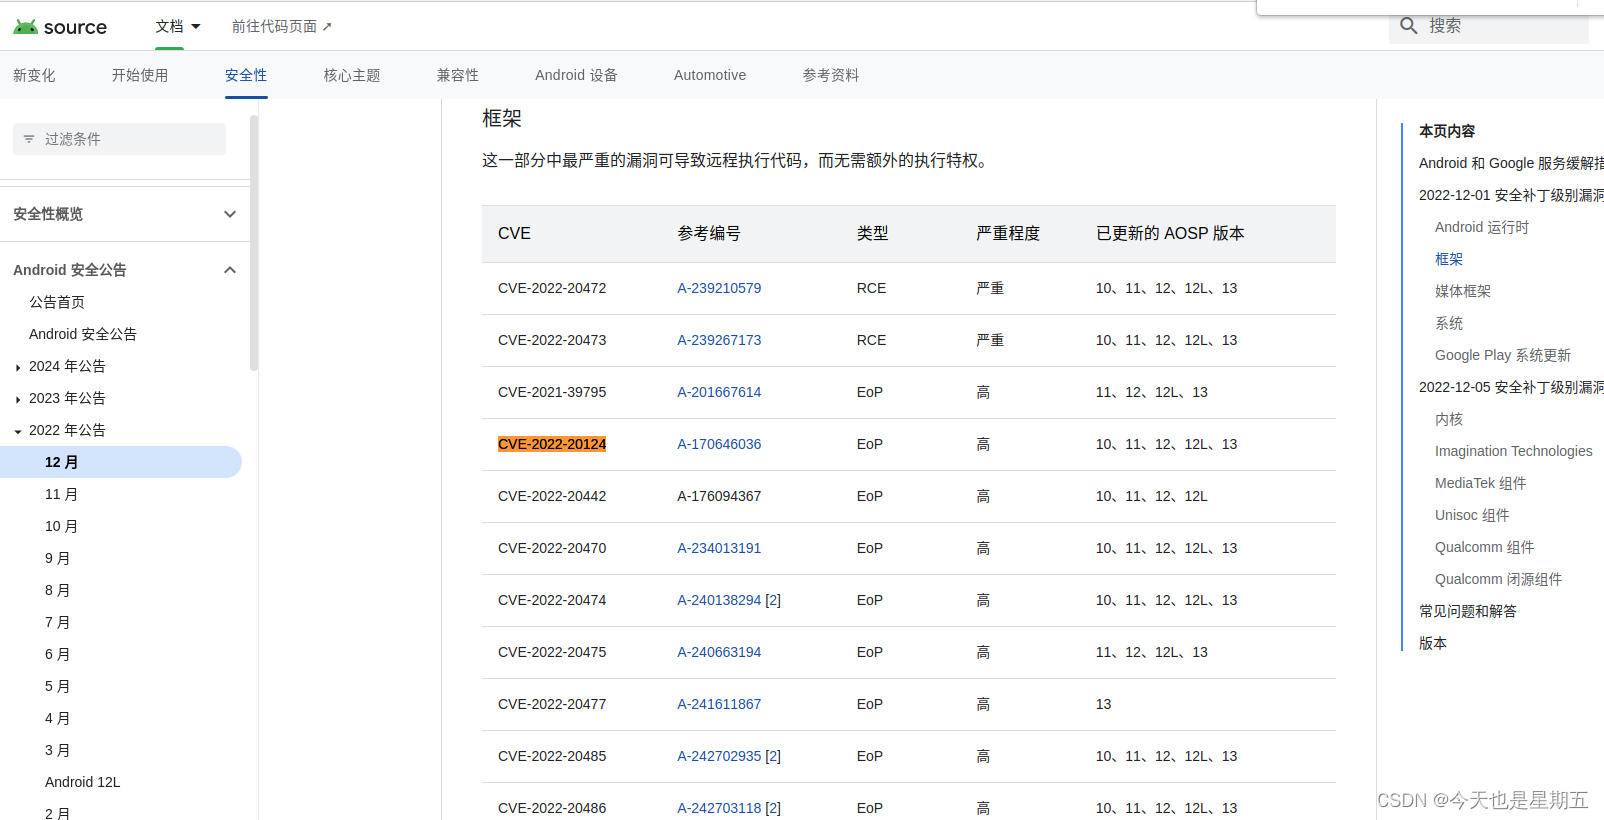
Task: Click the CVE-2022-20442 table cell
Action: pos(552,496)
